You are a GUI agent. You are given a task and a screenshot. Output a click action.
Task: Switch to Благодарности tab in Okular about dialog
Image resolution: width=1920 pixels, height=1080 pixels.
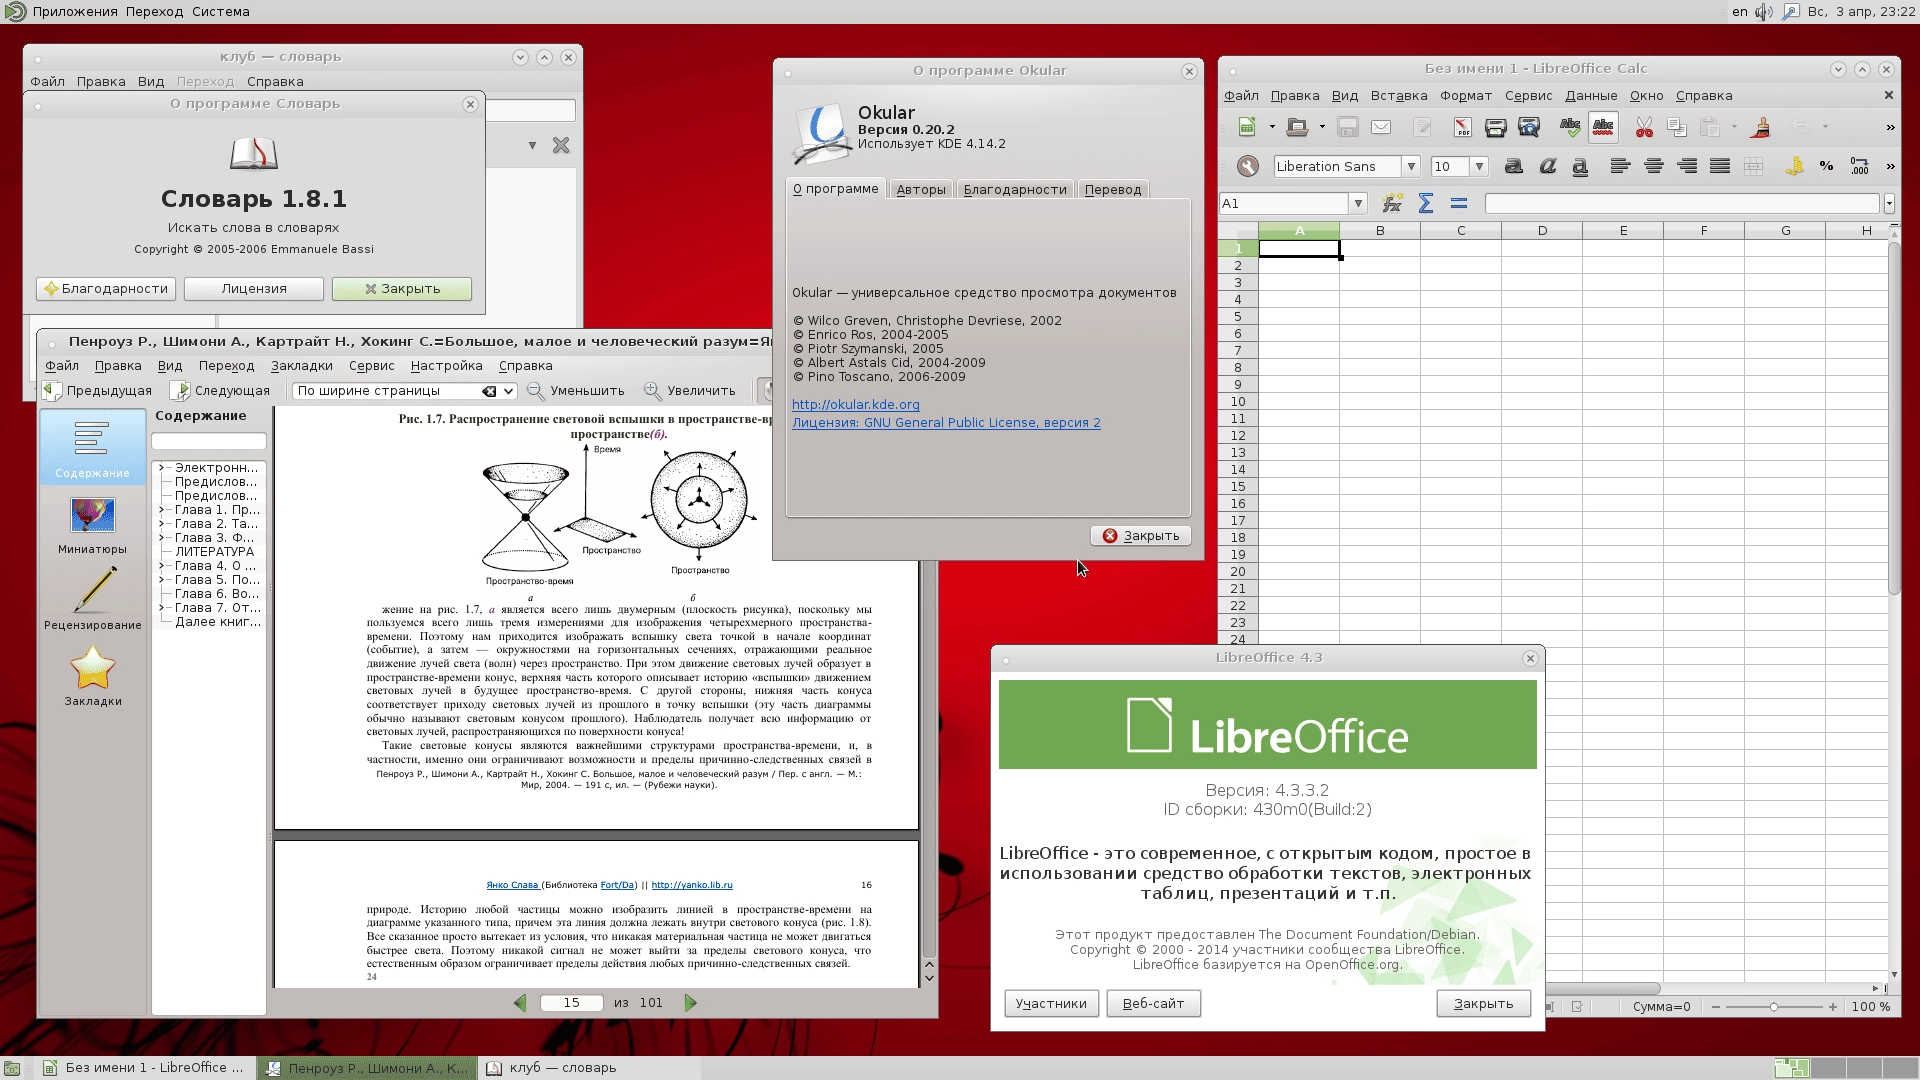point(1015,189)
